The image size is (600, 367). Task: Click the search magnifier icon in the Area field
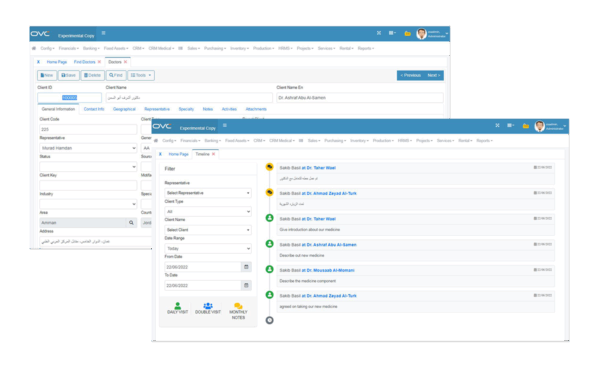pyautogui.click(x=131, y=223)
